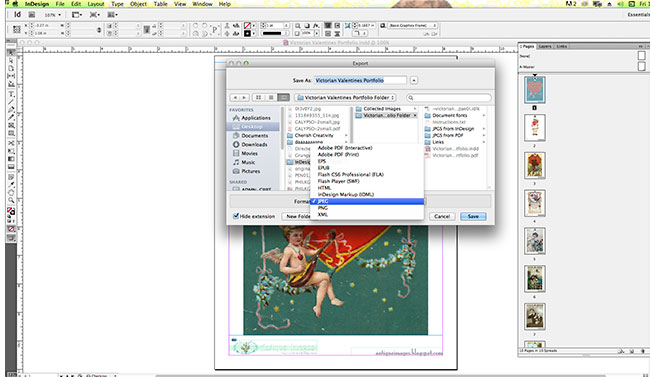Click Save in the Export dialog
The height and width of the screenshot is (377, 650).
pos(473,216)
